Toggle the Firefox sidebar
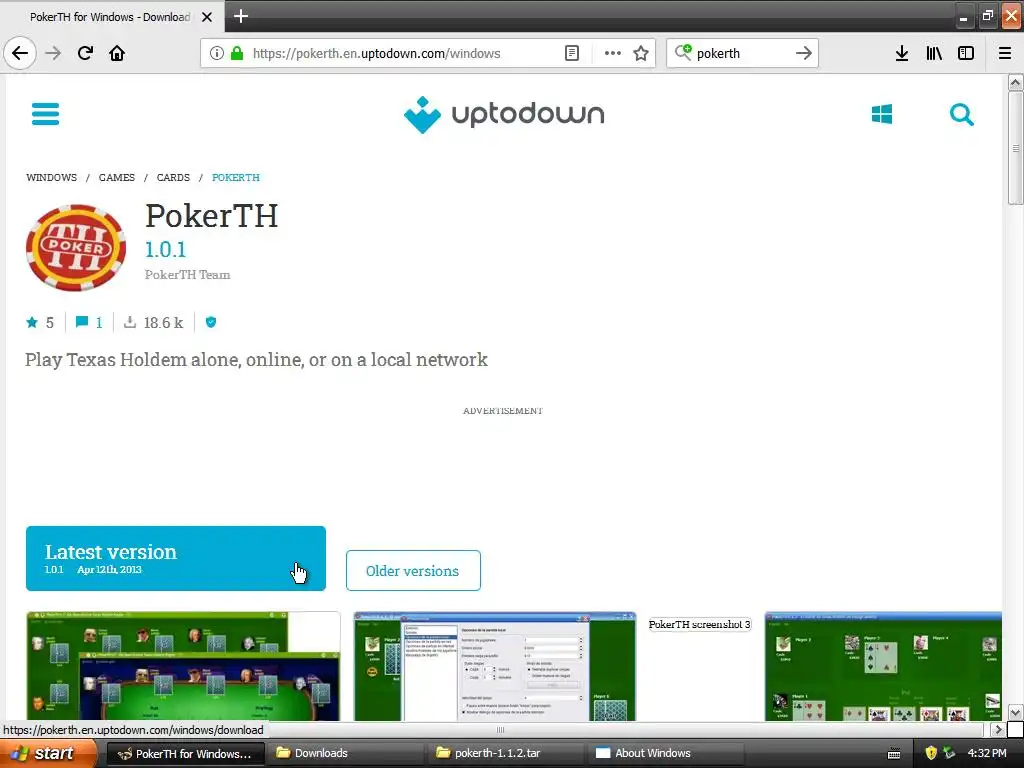 point(966,54)
